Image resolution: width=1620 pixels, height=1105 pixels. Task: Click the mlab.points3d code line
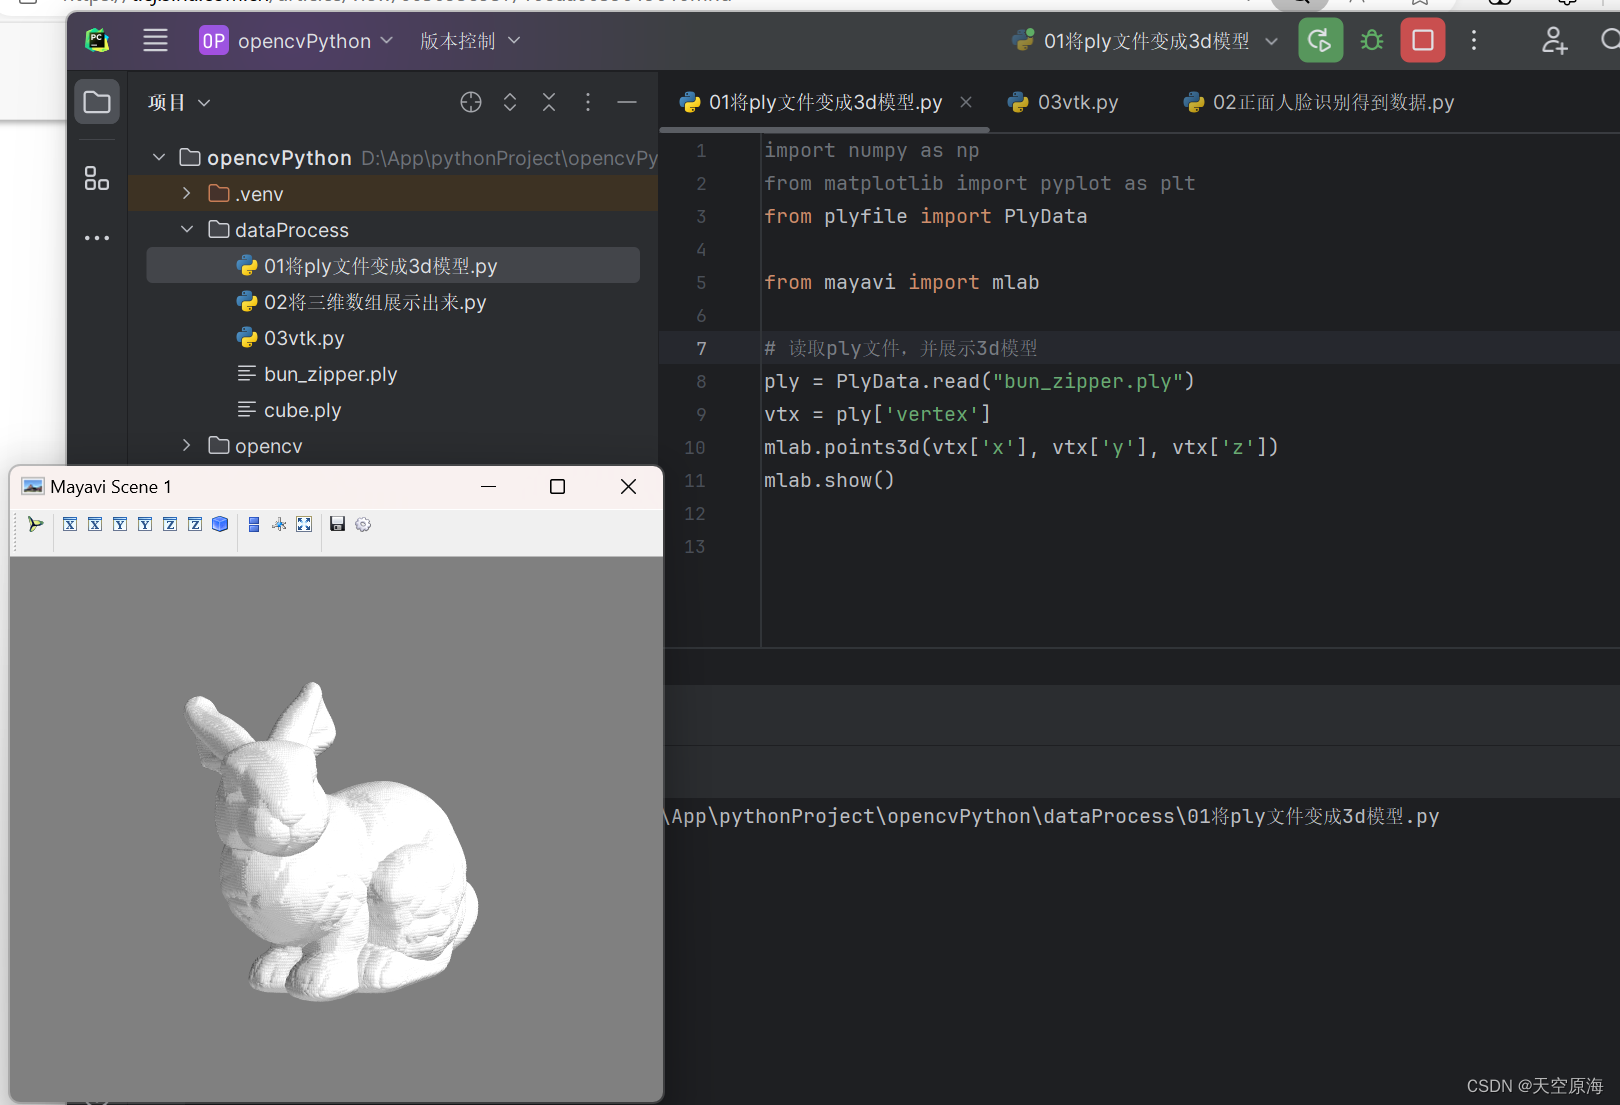1021,447
